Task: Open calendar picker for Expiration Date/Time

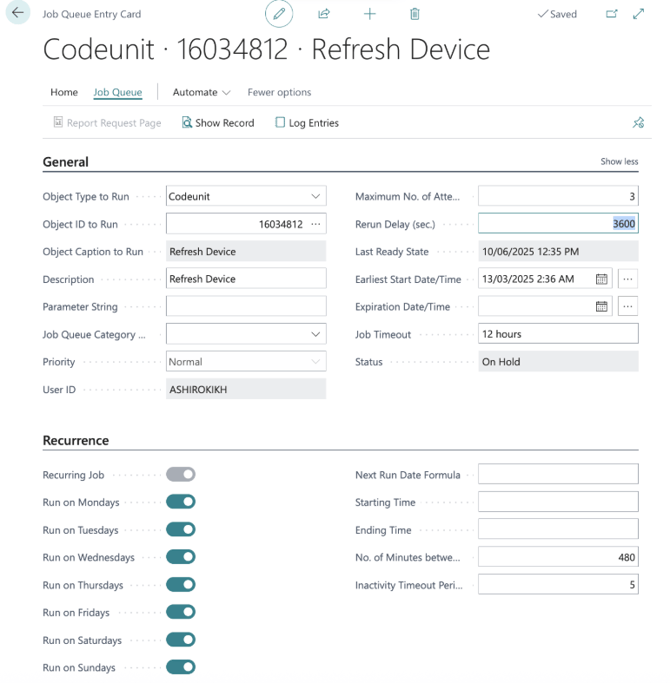Action: [x=601, y=307]
